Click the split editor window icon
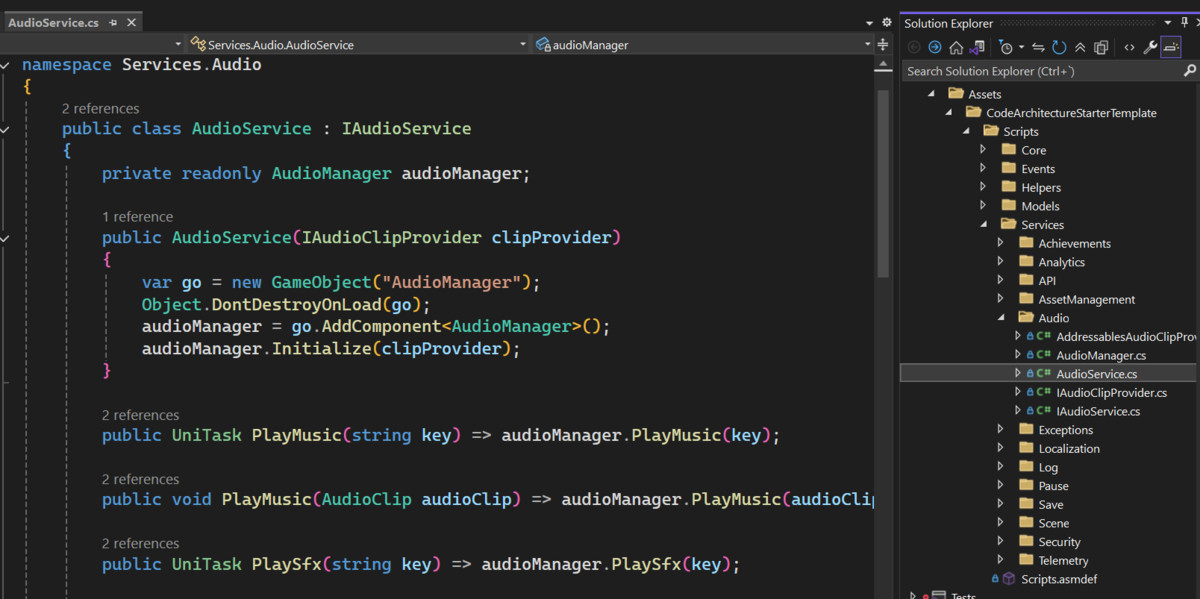 (881, 44)
